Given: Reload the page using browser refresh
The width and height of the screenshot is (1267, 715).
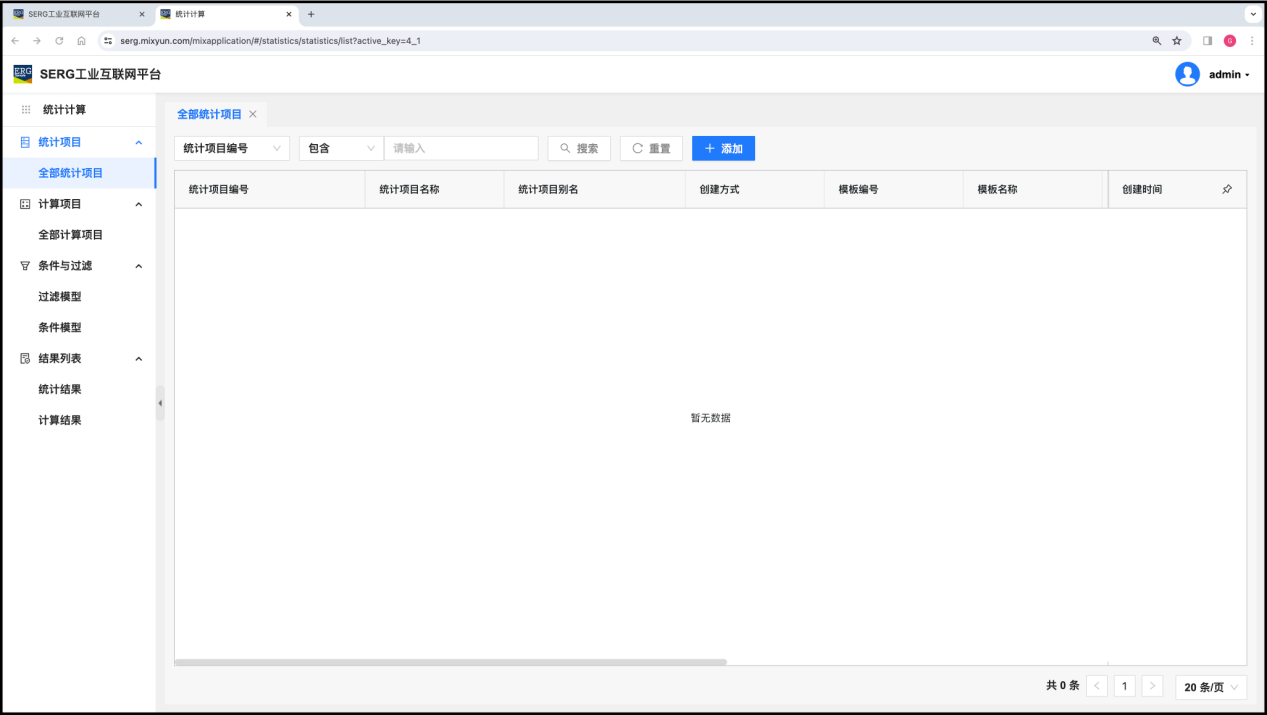Looking at the screenshot, I should point(59,41).
